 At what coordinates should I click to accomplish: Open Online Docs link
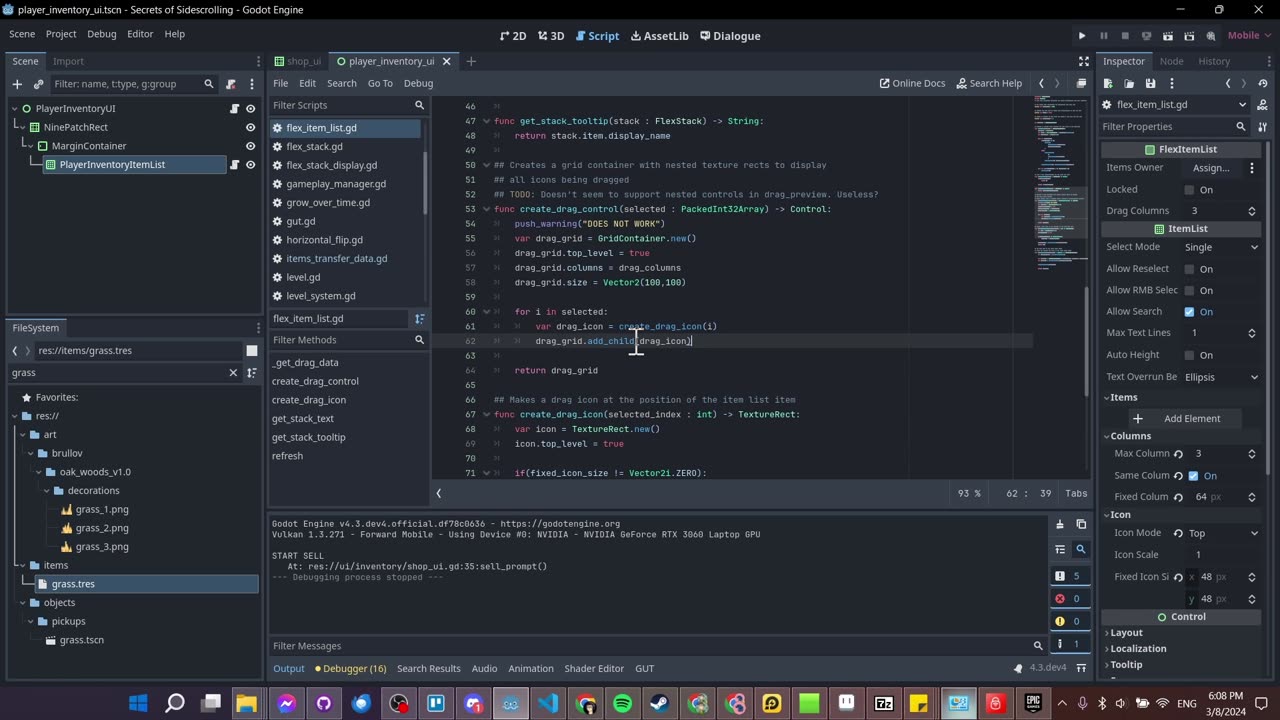tap(912, 84)
